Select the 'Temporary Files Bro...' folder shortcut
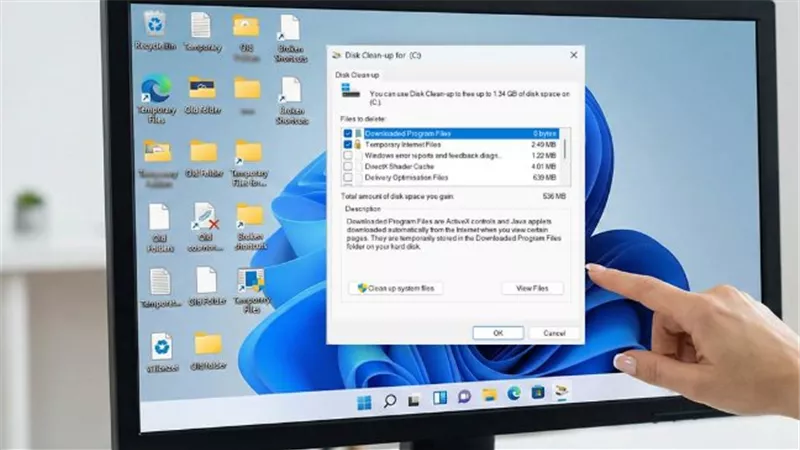The width and height of the screenshot is (800, 450). pos(248,153)
